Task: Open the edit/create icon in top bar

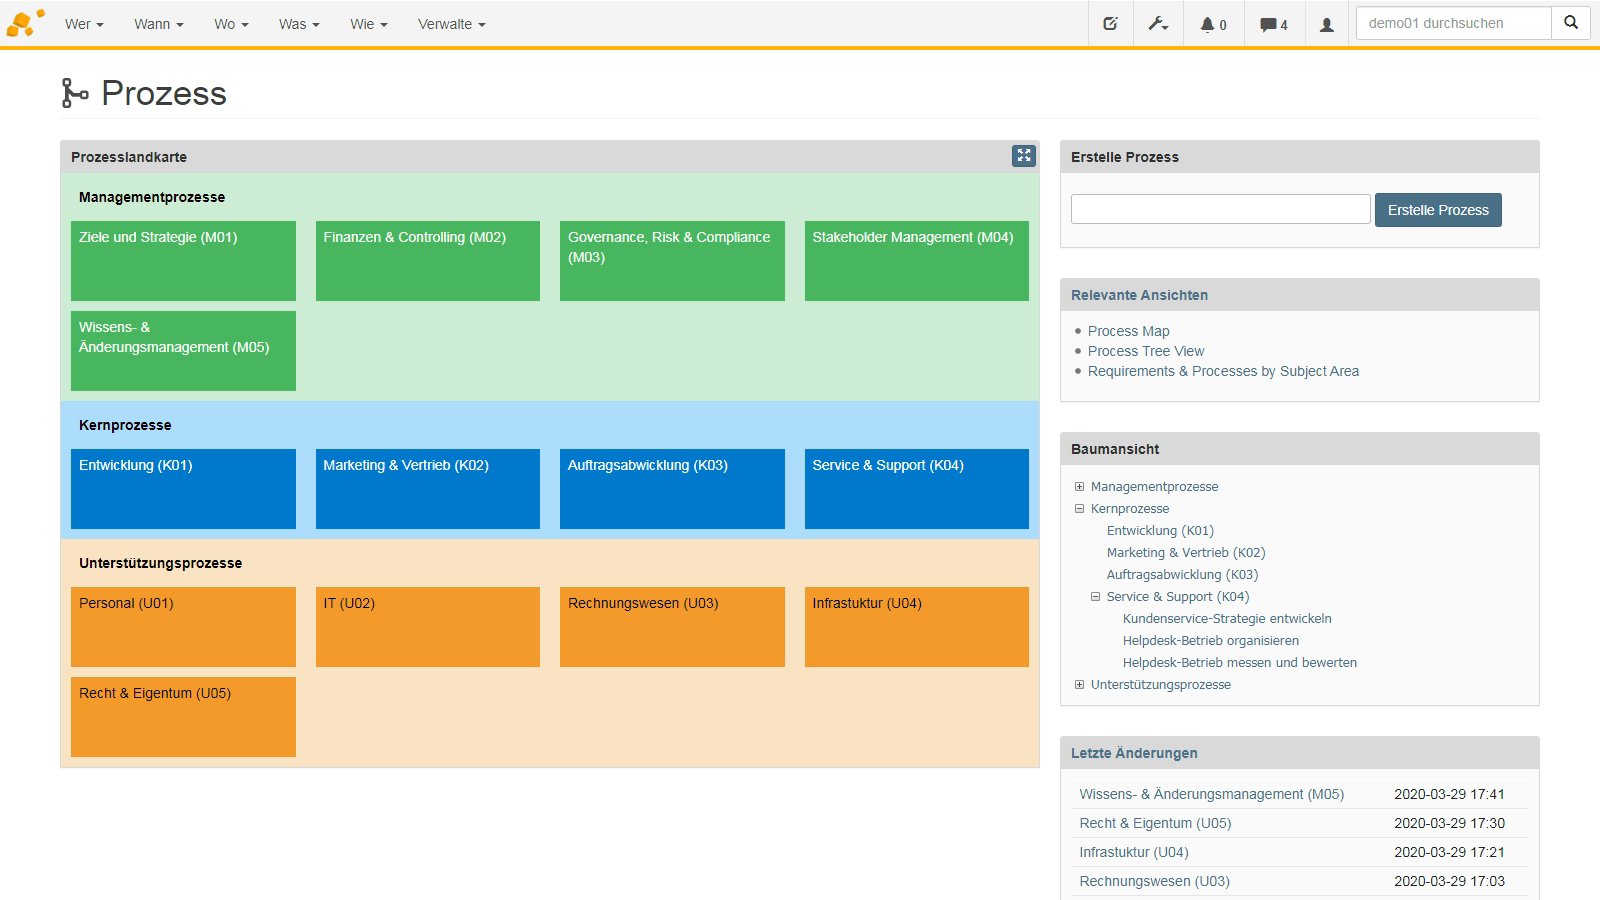Action: [x=1110, y=24]
